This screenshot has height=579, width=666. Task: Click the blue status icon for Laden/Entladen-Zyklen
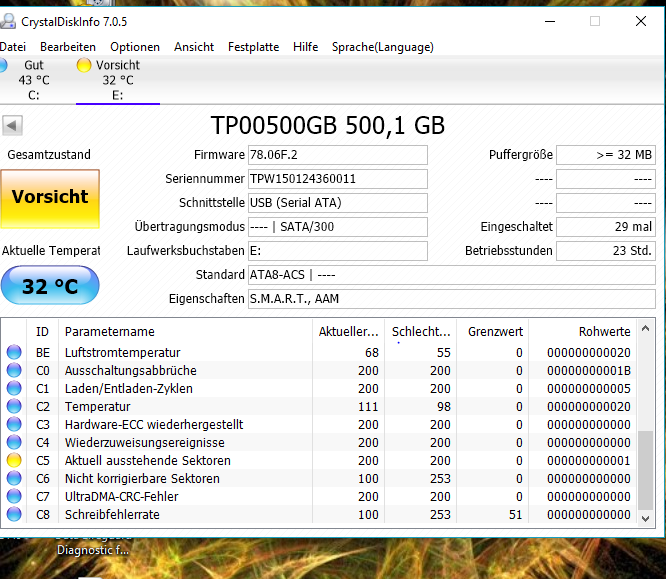pos(14,388)
